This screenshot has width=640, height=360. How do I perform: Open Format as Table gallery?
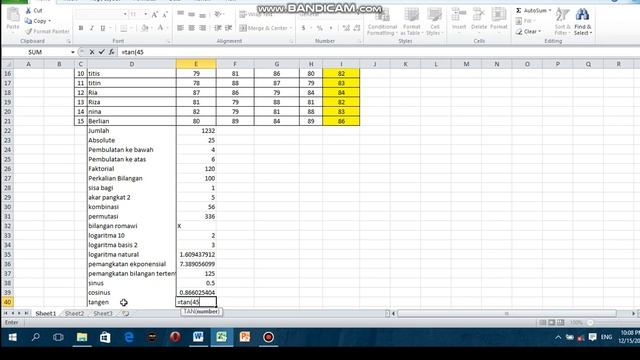click(x=411, y=22)
